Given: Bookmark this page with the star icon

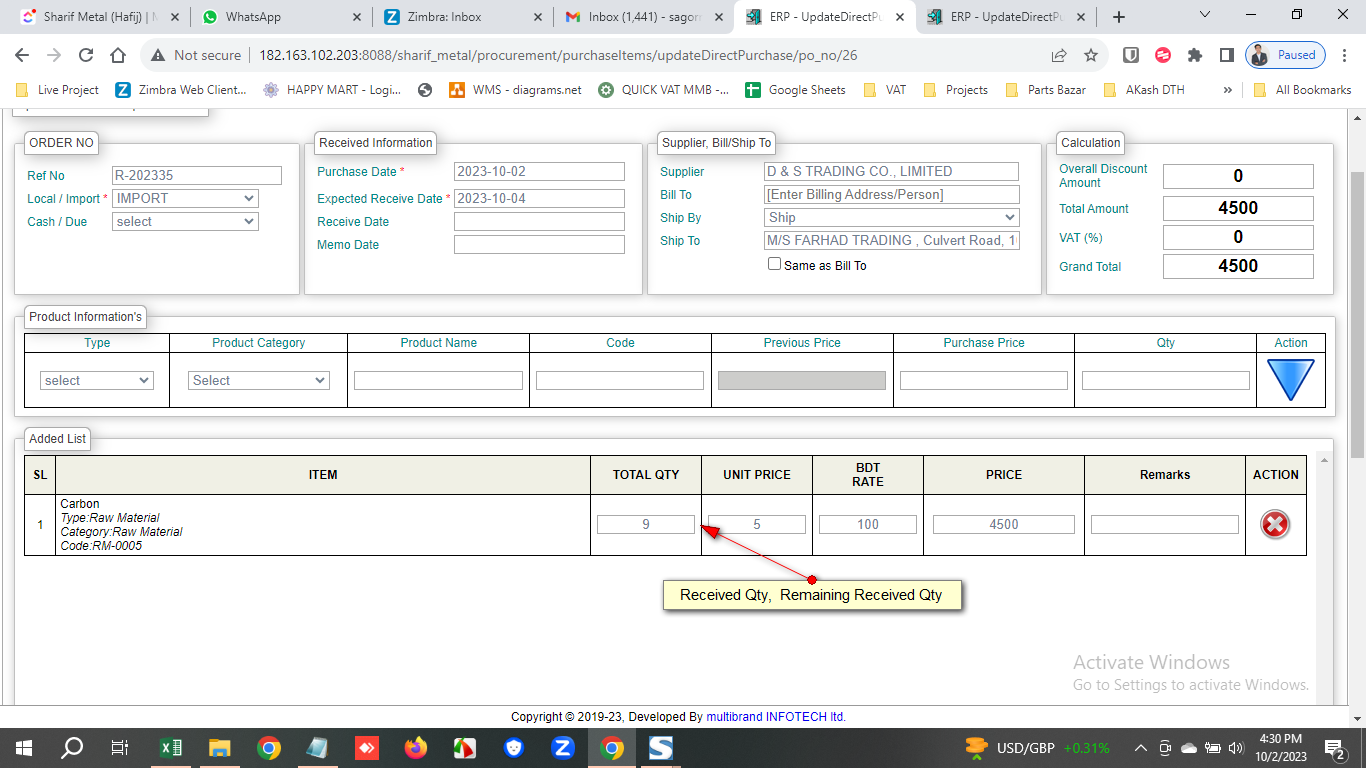Looking at the screenshot, I should tap(1091, 56).
